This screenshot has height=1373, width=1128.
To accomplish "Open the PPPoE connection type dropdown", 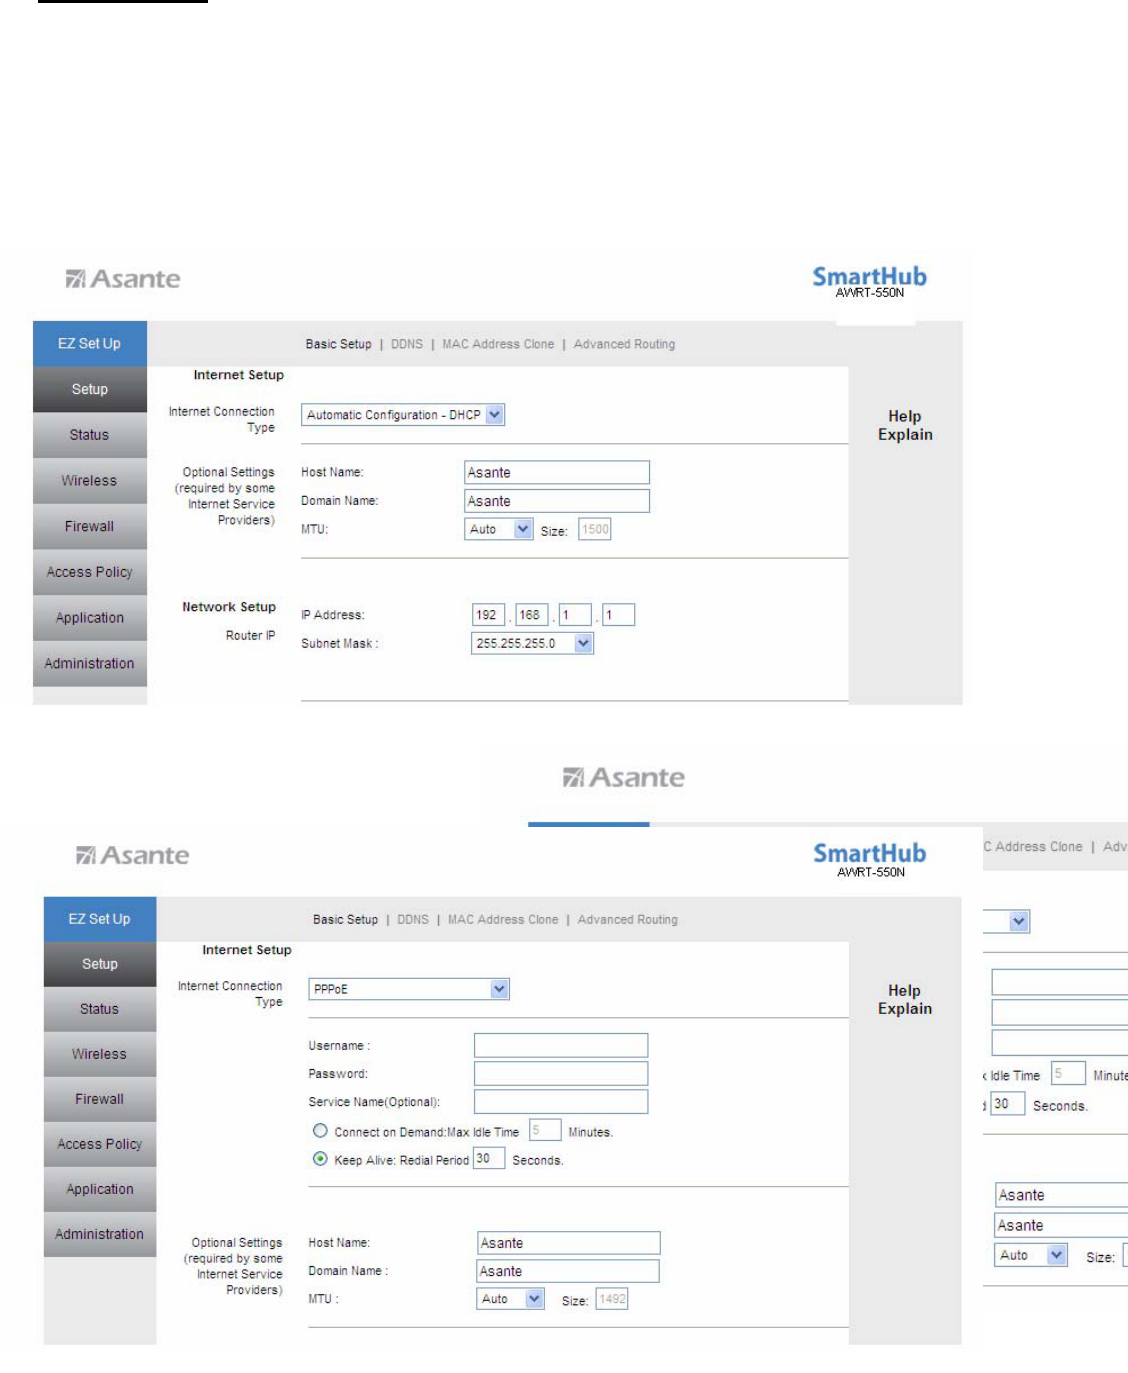I will (409, 989).
